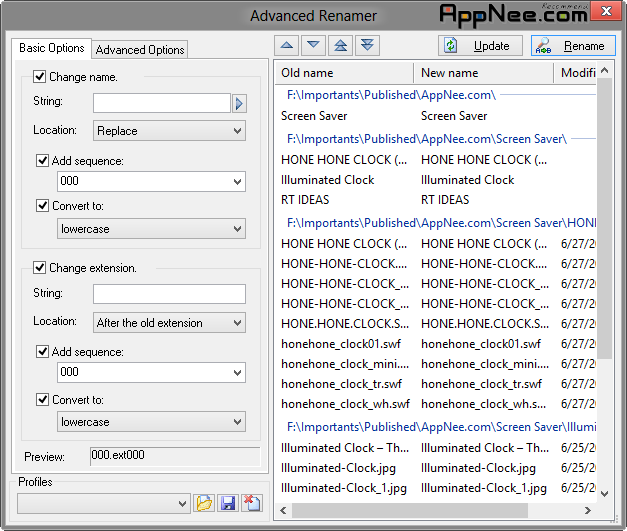Click group header ending in AppNee.com\Screen Saver\
The height and width of the screenshot is (531, 627).
[427, 139]
